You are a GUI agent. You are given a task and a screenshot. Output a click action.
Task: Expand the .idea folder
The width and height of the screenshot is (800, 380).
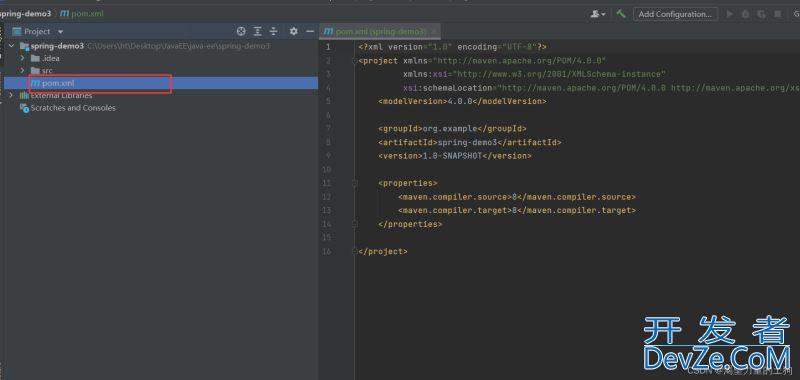click(x=22, y=58)
